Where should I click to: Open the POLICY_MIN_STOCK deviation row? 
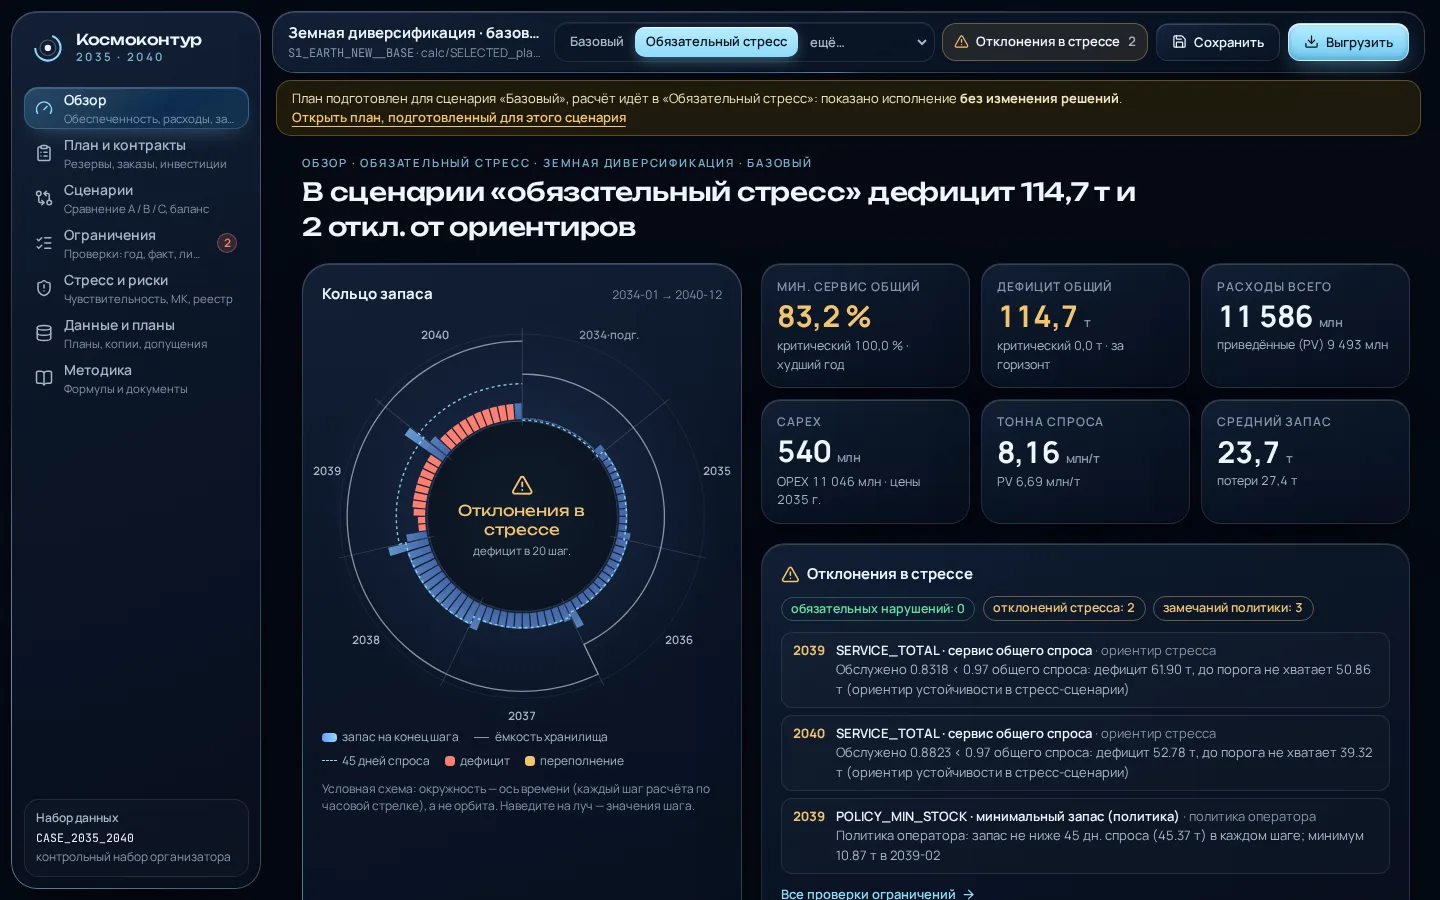point(1085,836)
